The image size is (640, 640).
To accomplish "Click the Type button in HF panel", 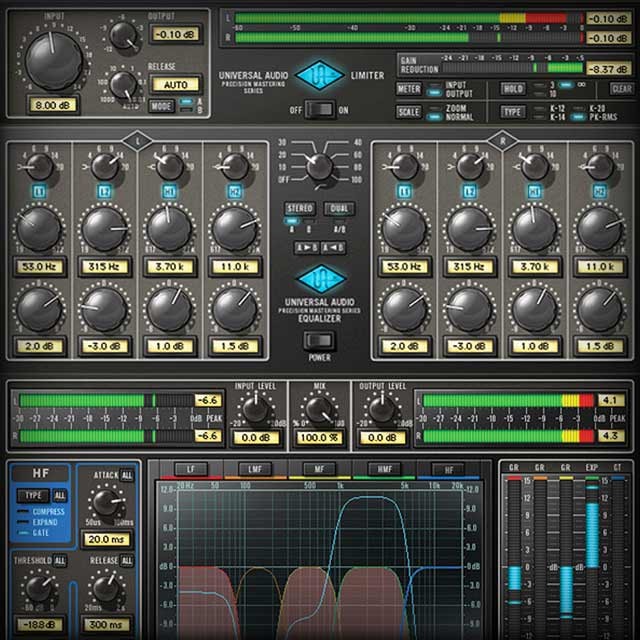I will [x=34, y=495].
